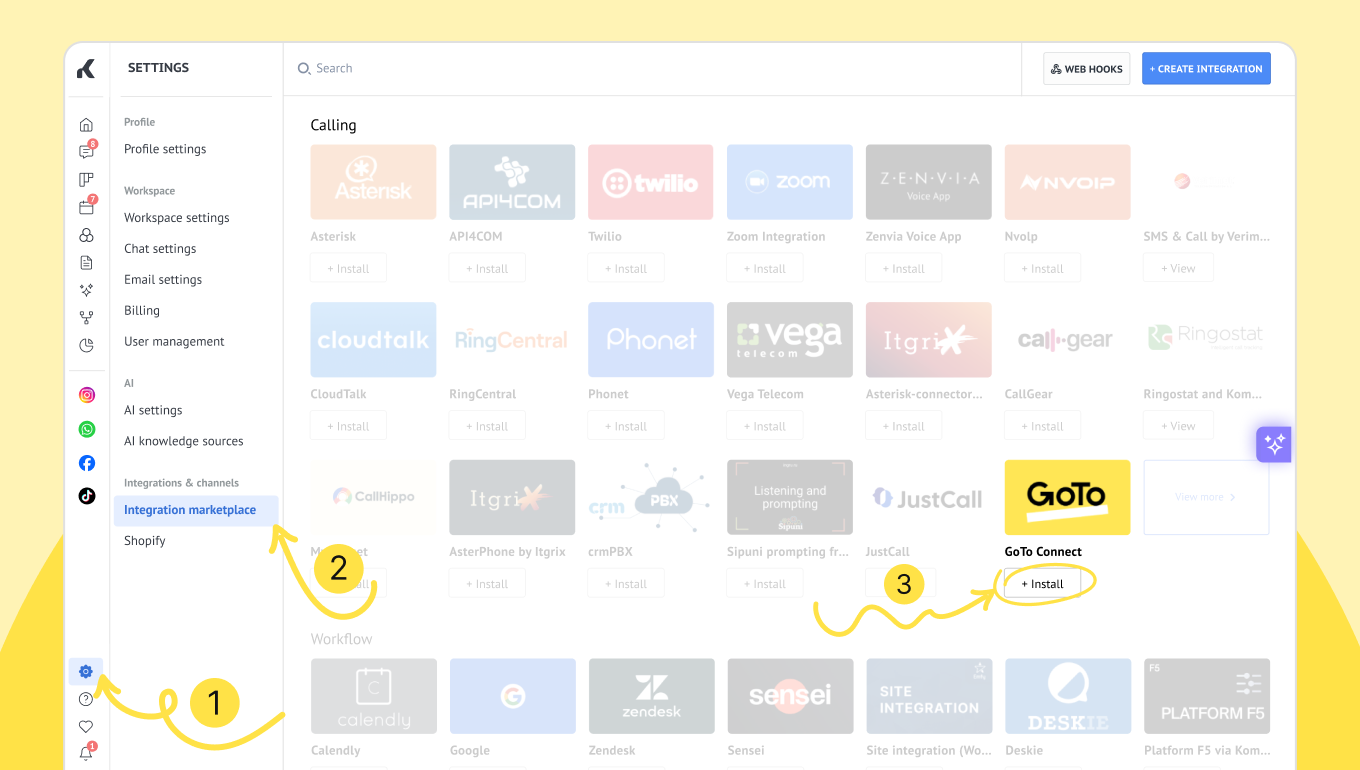View the SMS & Call by Verim integration

pyautogui.click(x=1178, y=269)
